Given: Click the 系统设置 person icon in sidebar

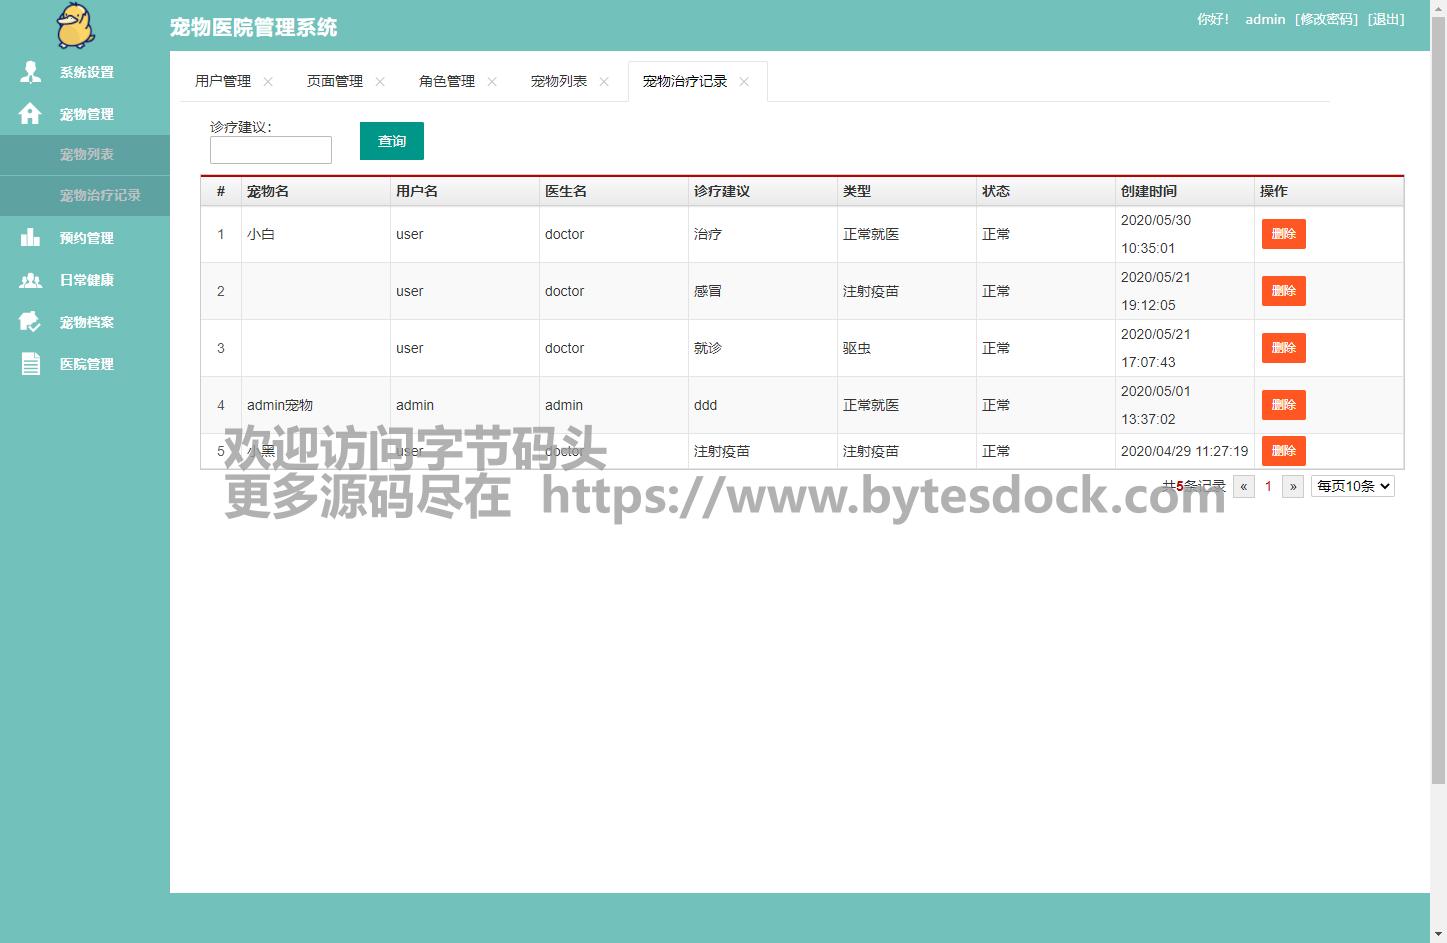Looking at the screenshot, I should click(30, 72).
